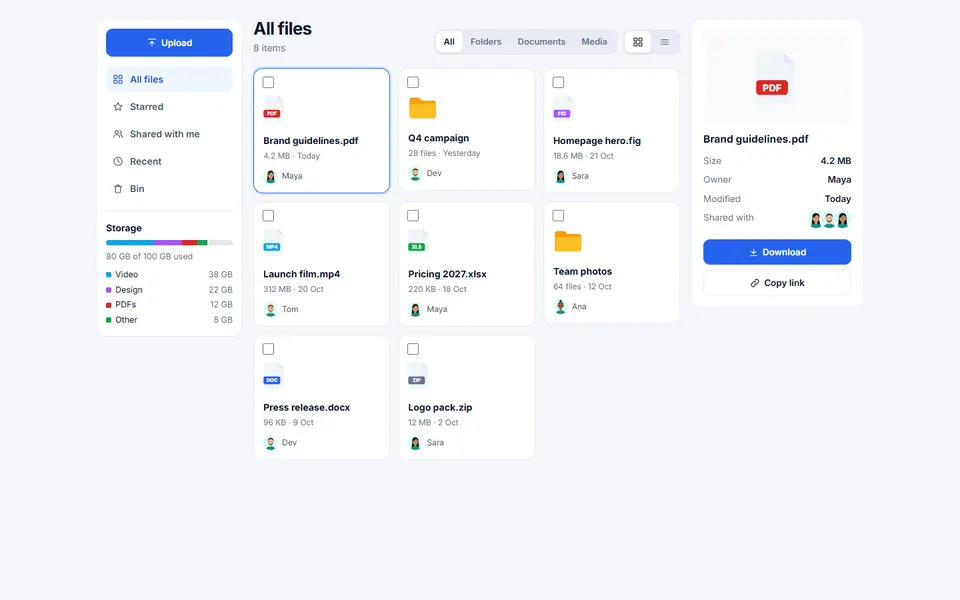Click the Other storage legend entry
This screenshot has height=600, width=960.
[169, 320]
